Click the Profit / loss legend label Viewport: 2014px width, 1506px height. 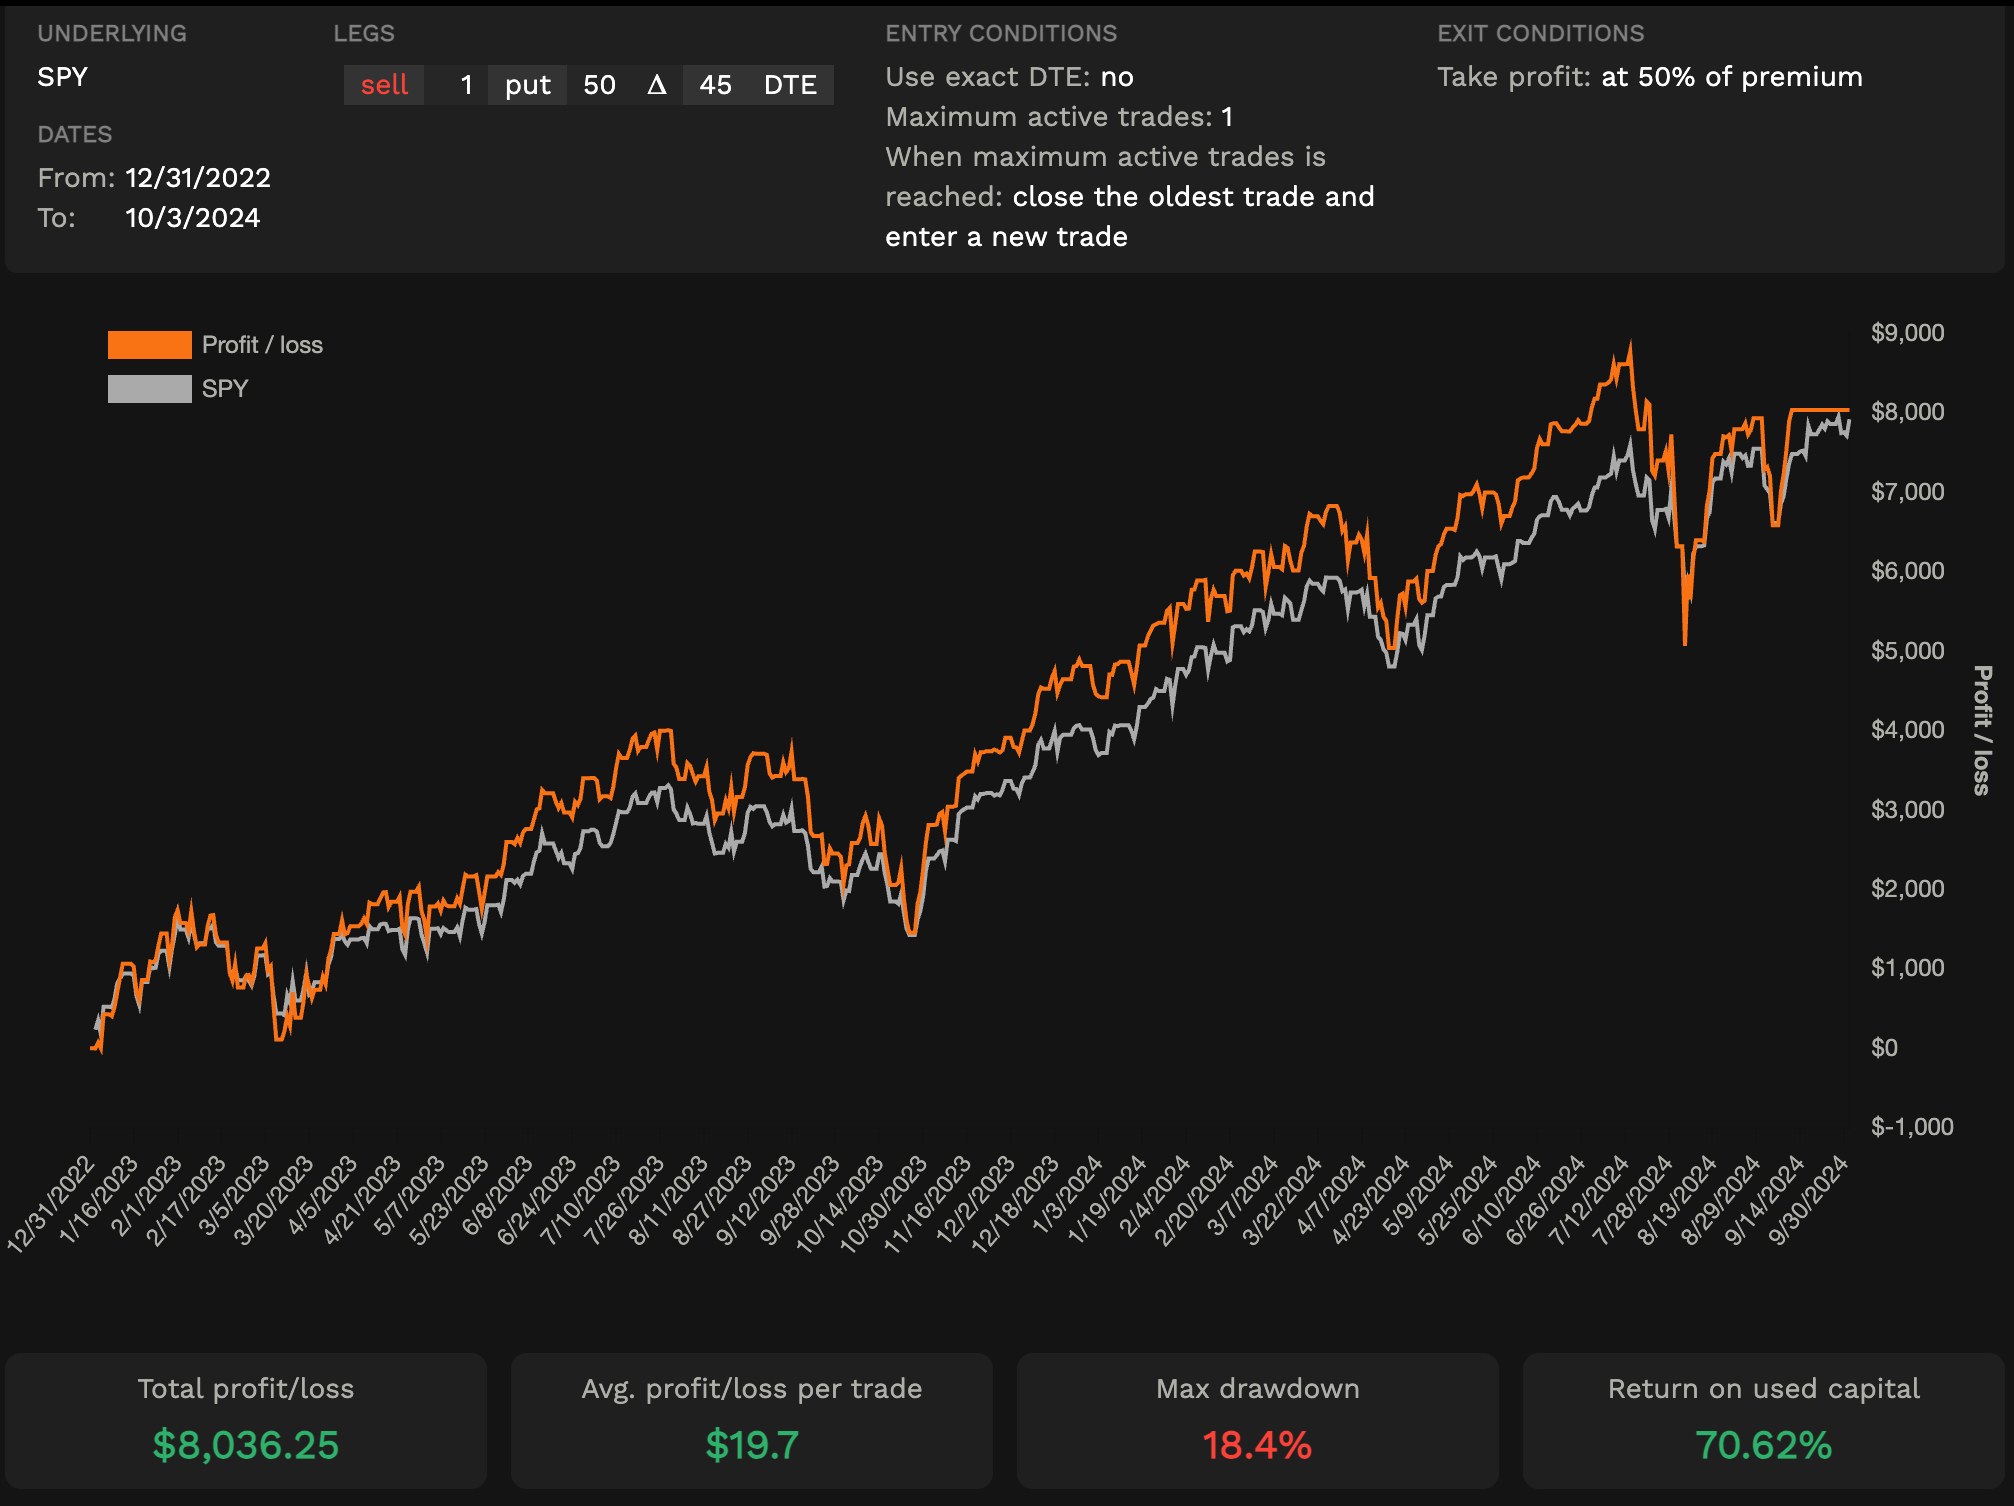(262, 345)
